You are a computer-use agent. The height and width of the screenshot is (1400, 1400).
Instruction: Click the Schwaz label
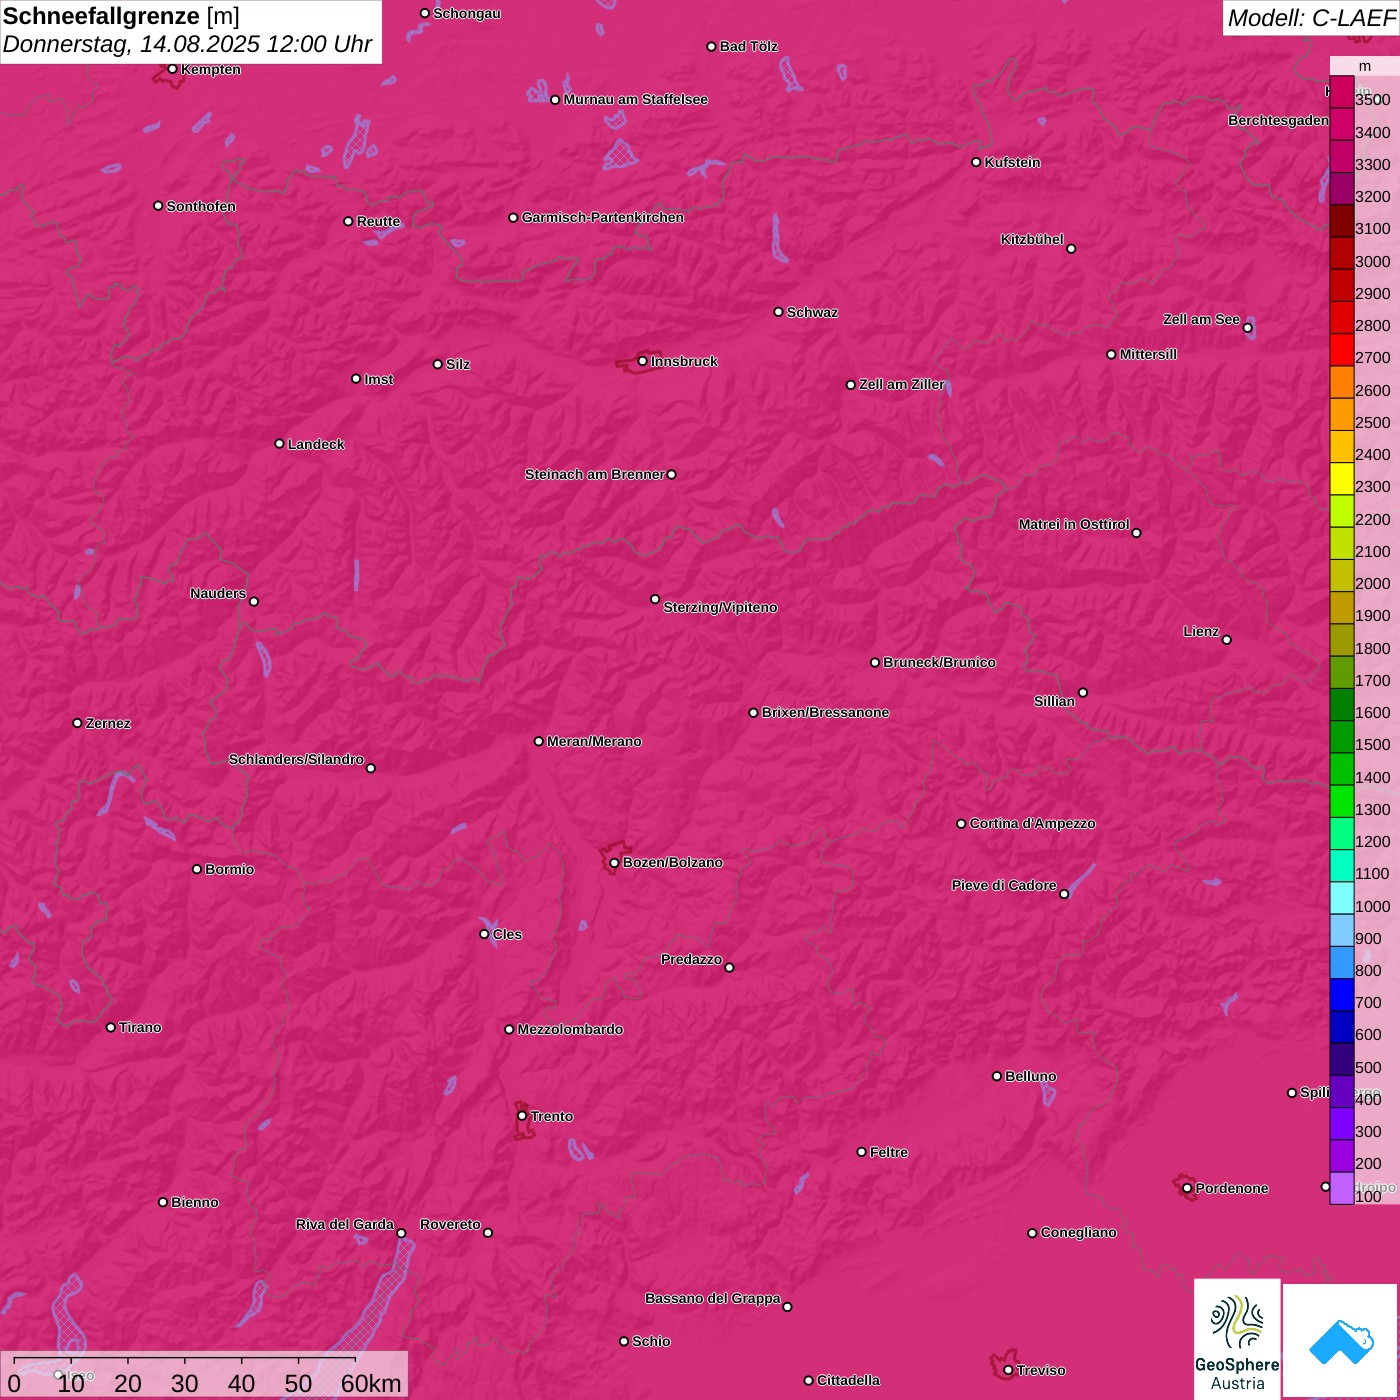[x=812, y=312]
